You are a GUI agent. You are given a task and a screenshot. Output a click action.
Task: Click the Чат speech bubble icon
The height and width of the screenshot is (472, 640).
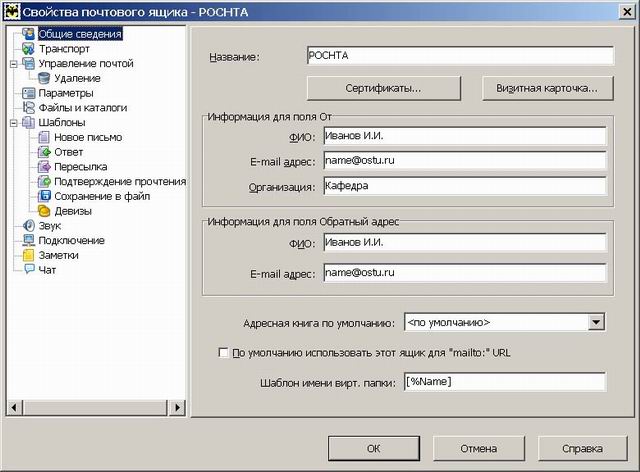28,270
